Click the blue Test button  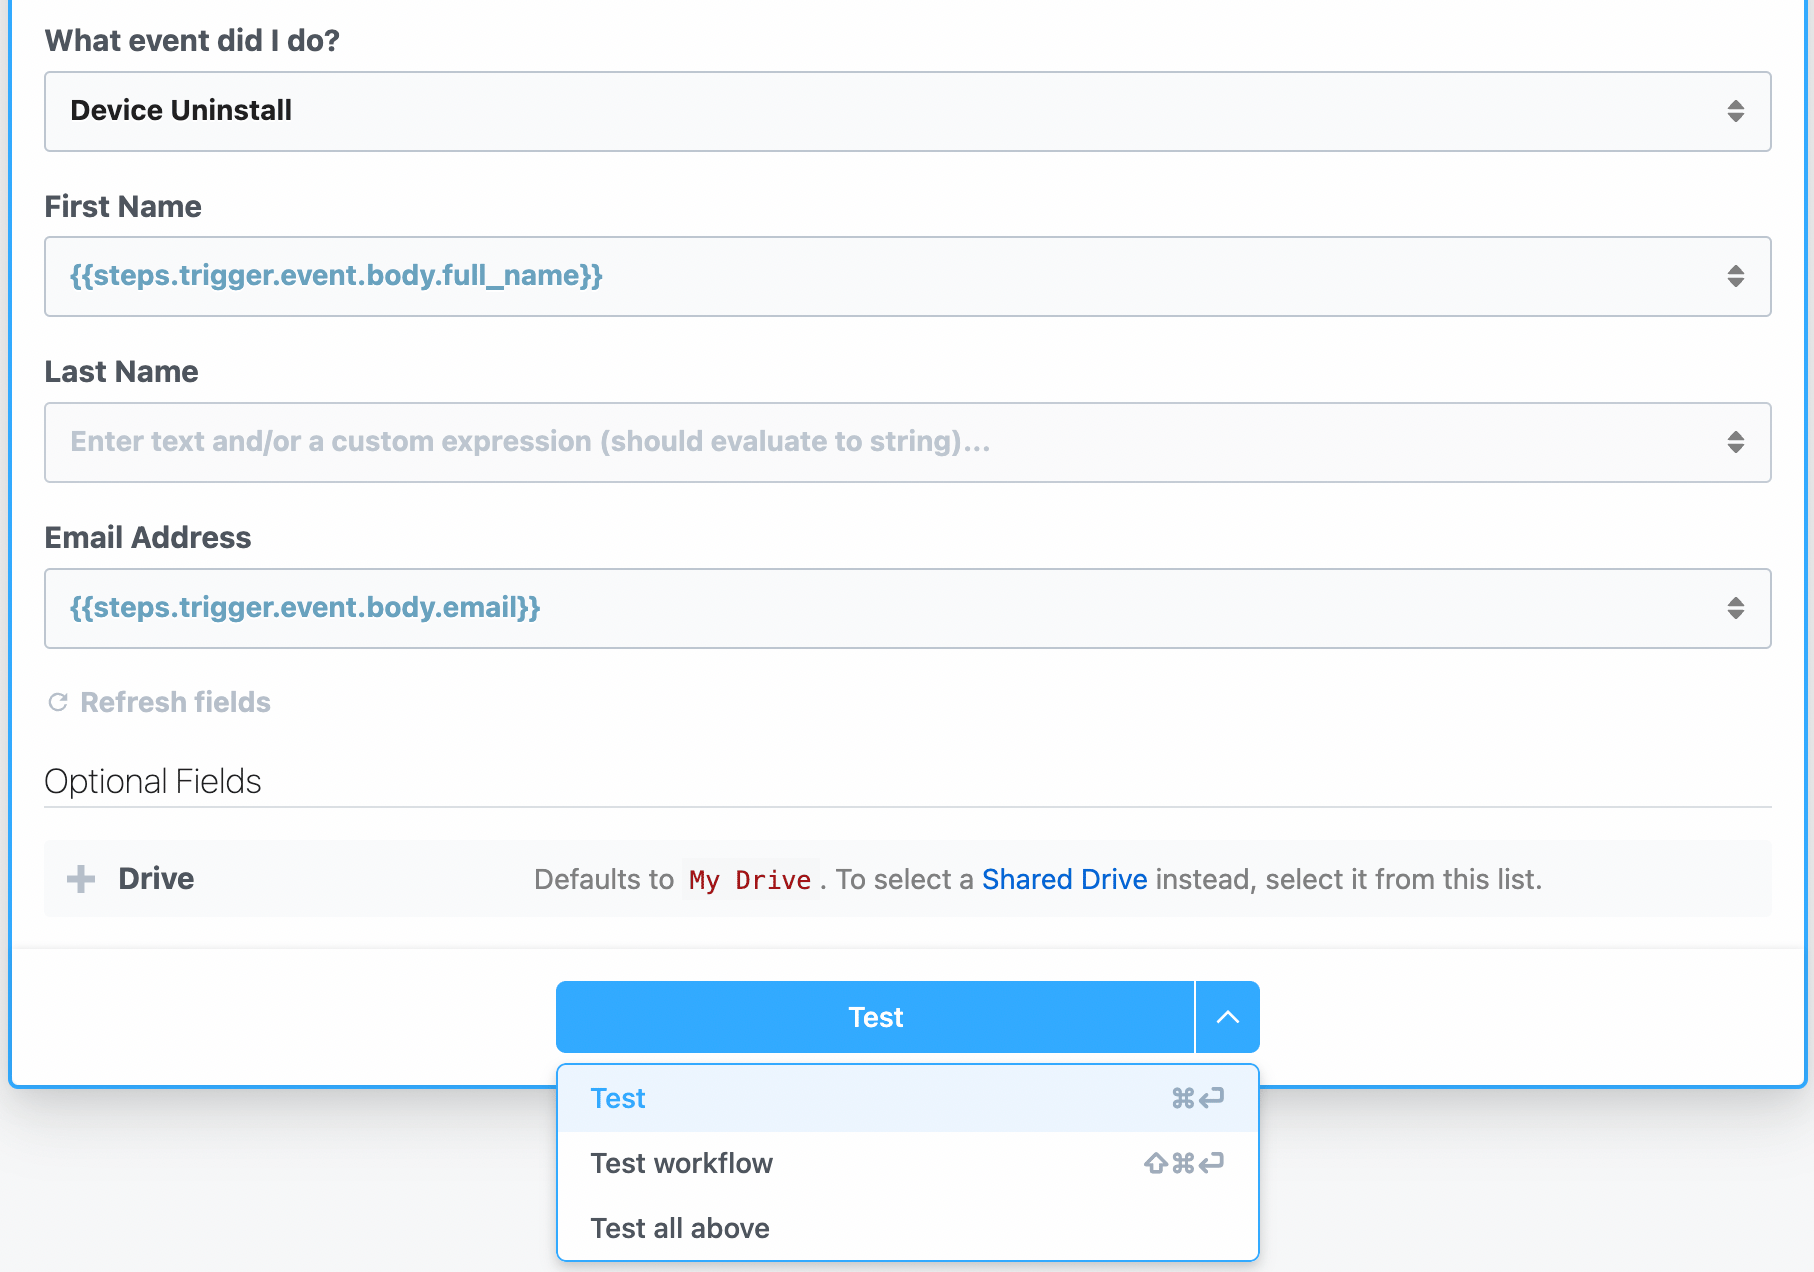click(875, 1017)
